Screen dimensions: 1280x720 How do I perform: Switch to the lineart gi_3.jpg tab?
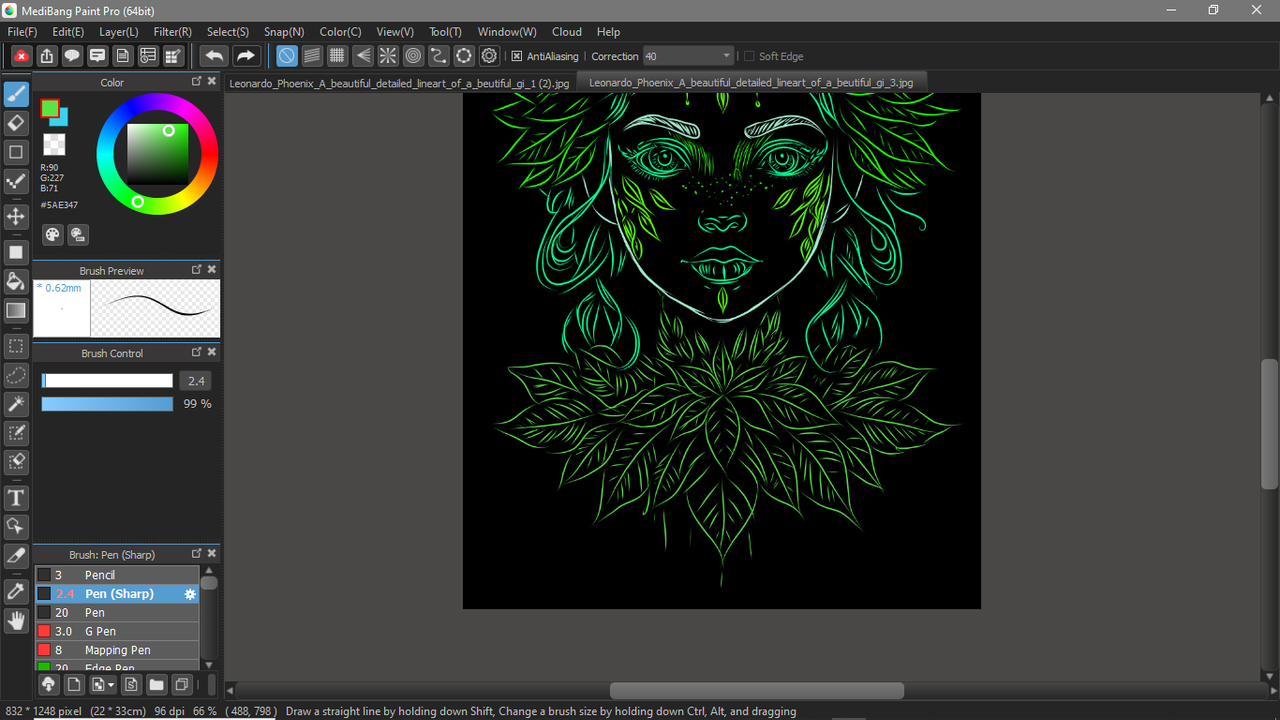tap(751, 83)
